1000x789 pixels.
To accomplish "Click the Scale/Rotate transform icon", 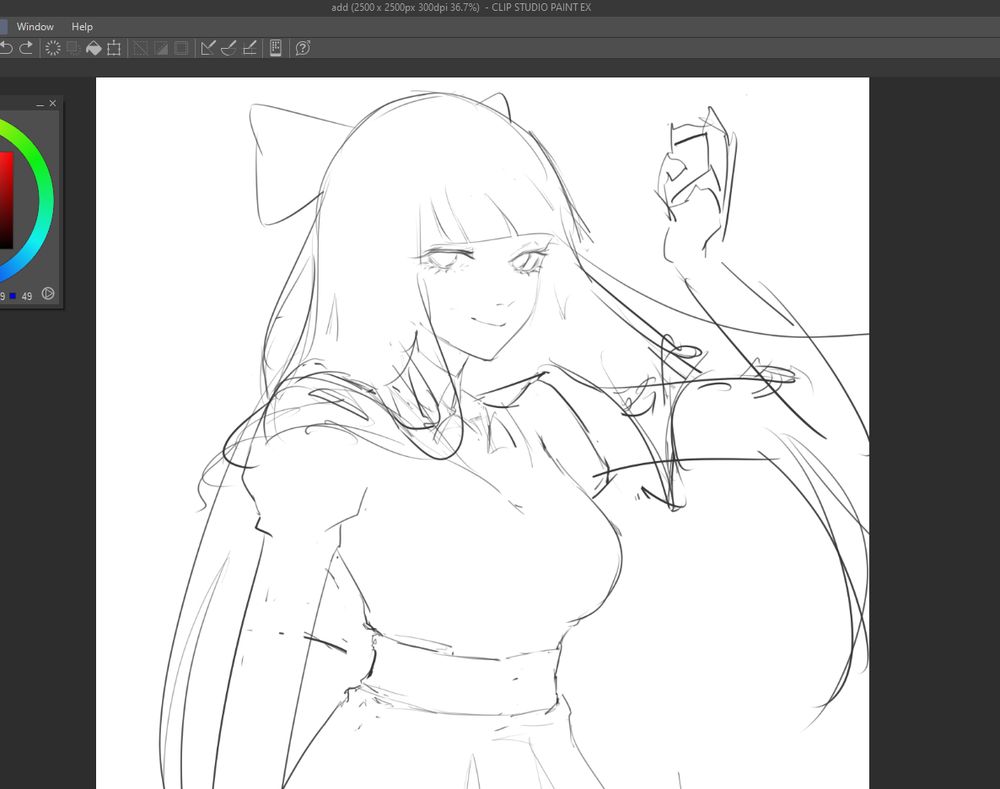I will [x=114, y=48].
